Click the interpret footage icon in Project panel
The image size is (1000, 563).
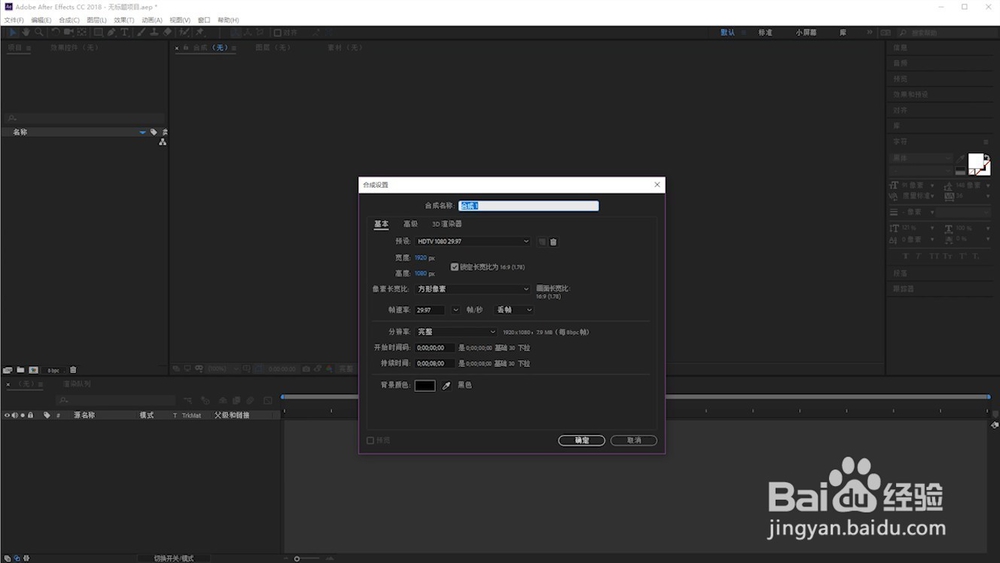click(8, 370)
